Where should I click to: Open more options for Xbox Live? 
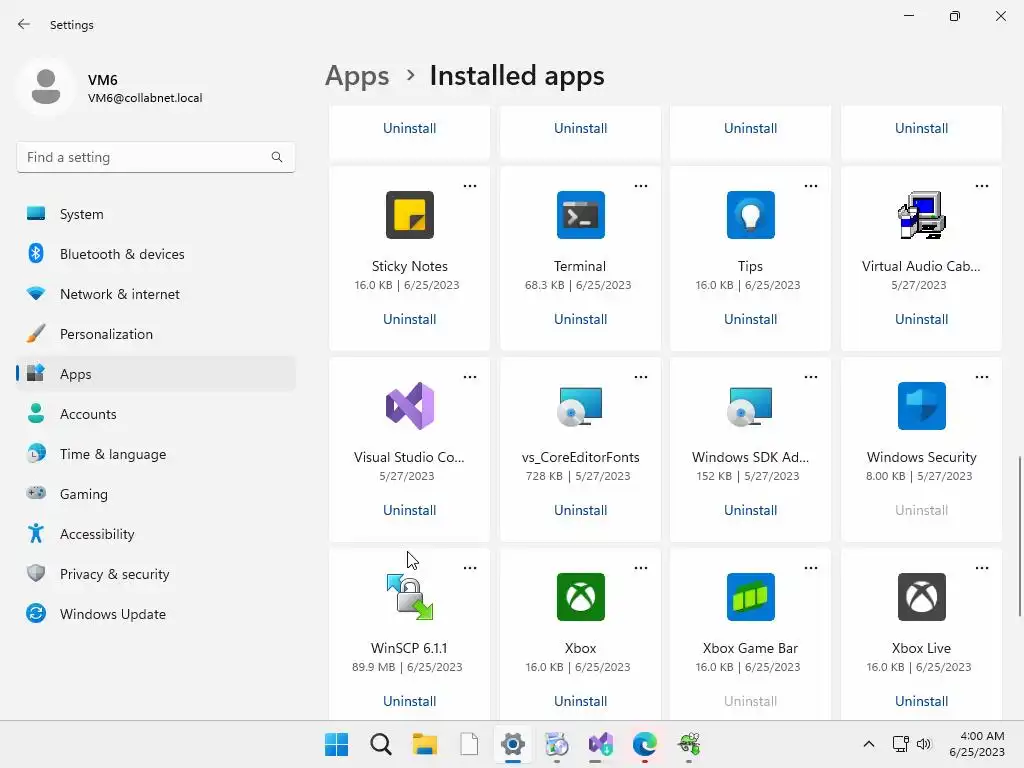pos(982,568)
